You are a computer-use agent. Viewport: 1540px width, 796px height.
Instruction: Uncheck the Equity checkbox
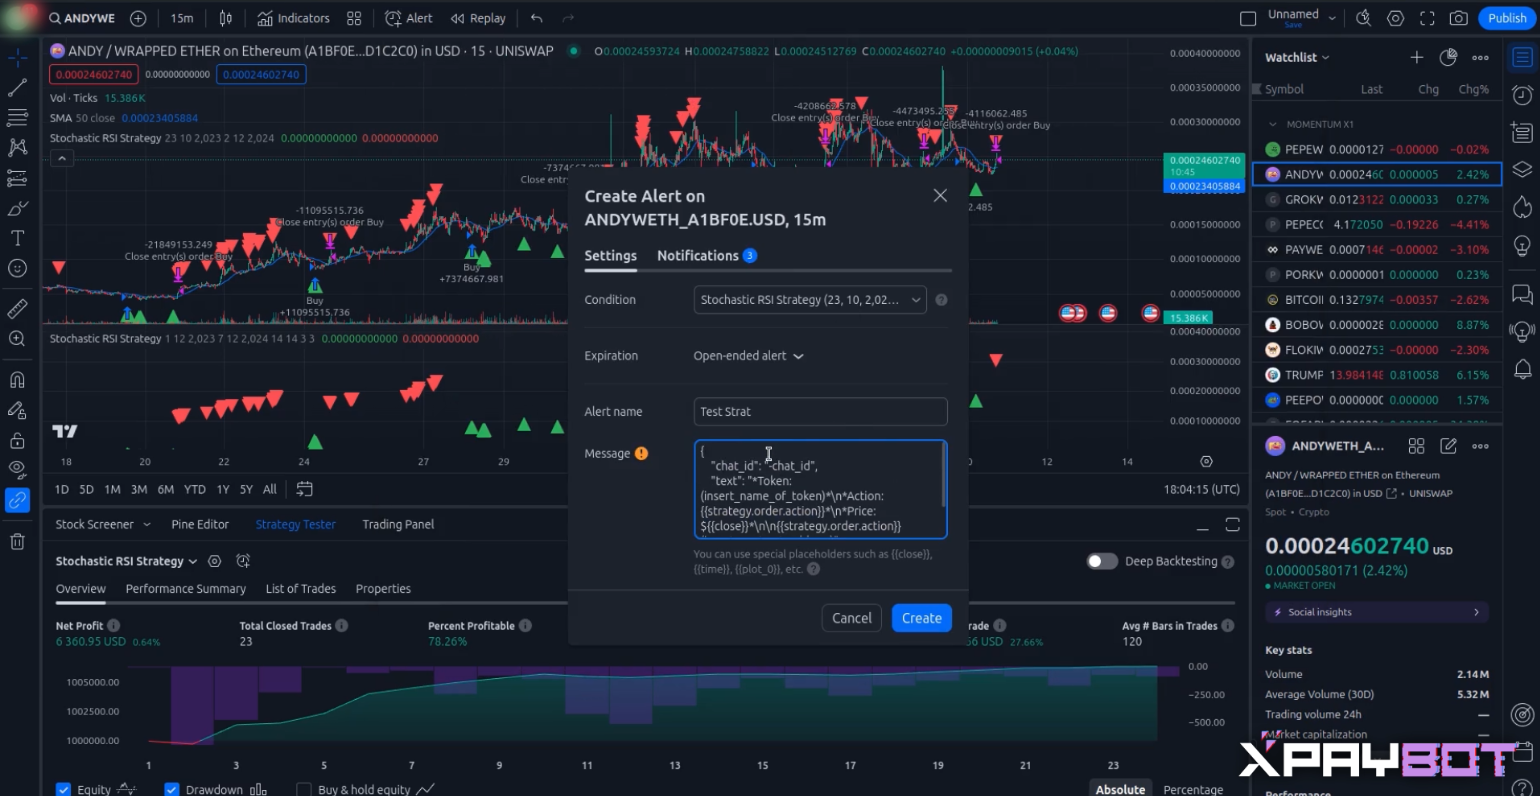[x=63, y=789]
